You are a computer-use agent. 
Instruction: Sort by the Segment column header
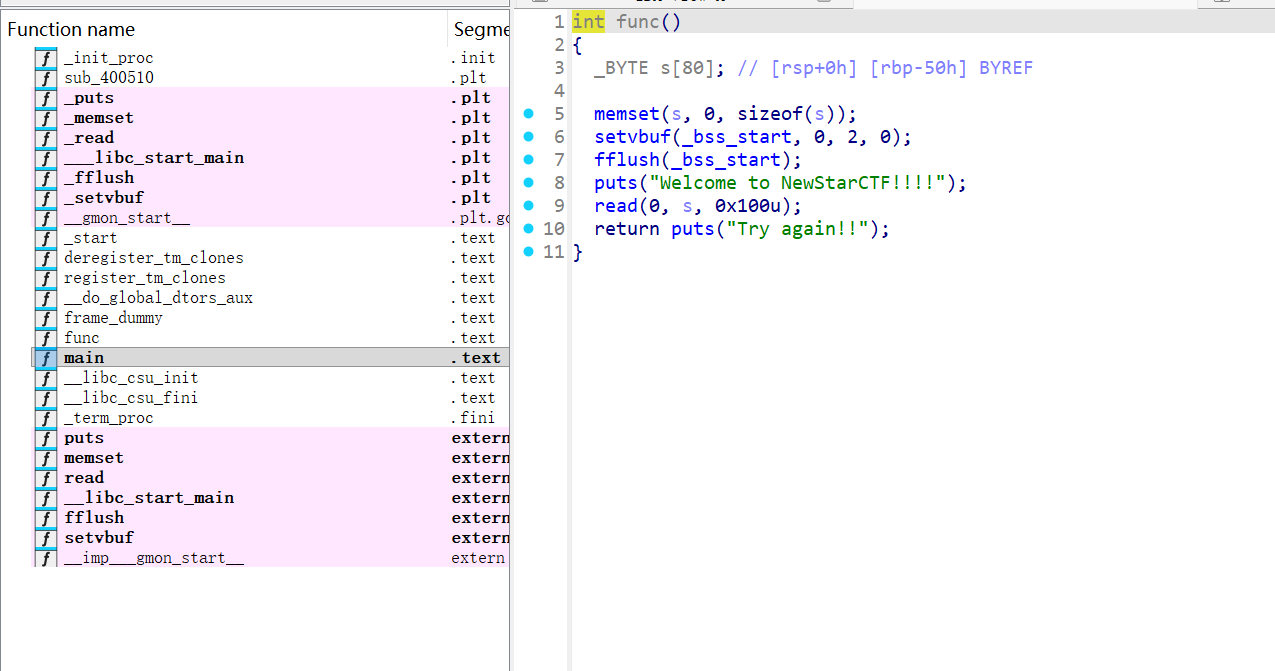[x=479, y=29]
